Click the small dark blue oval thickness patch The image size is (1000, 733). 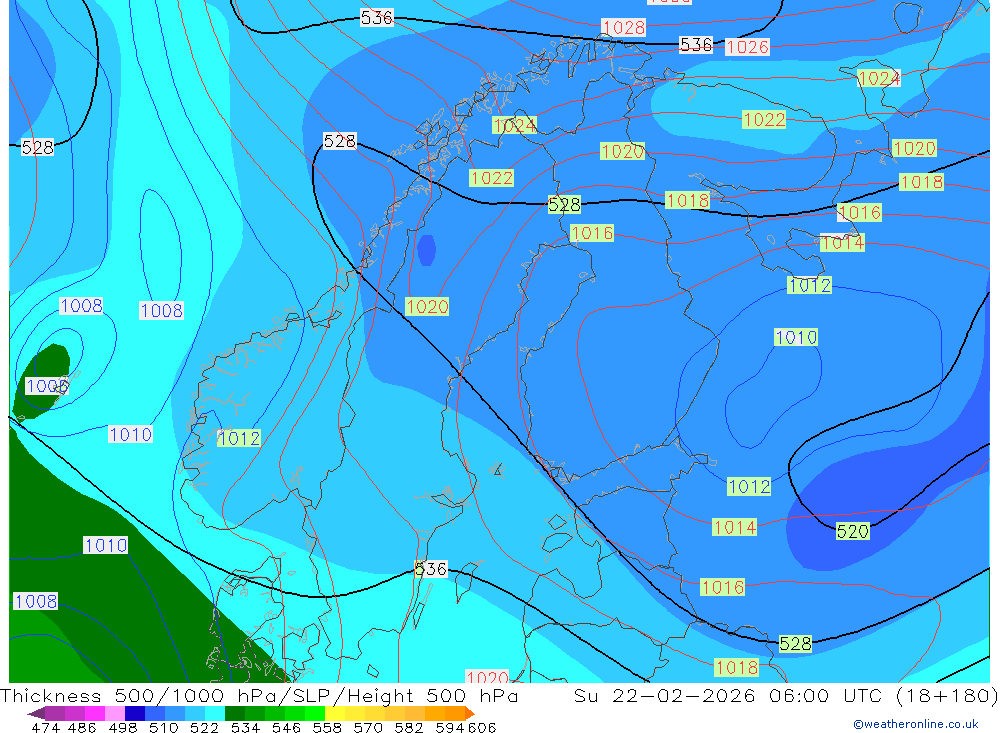pos(426,249)
